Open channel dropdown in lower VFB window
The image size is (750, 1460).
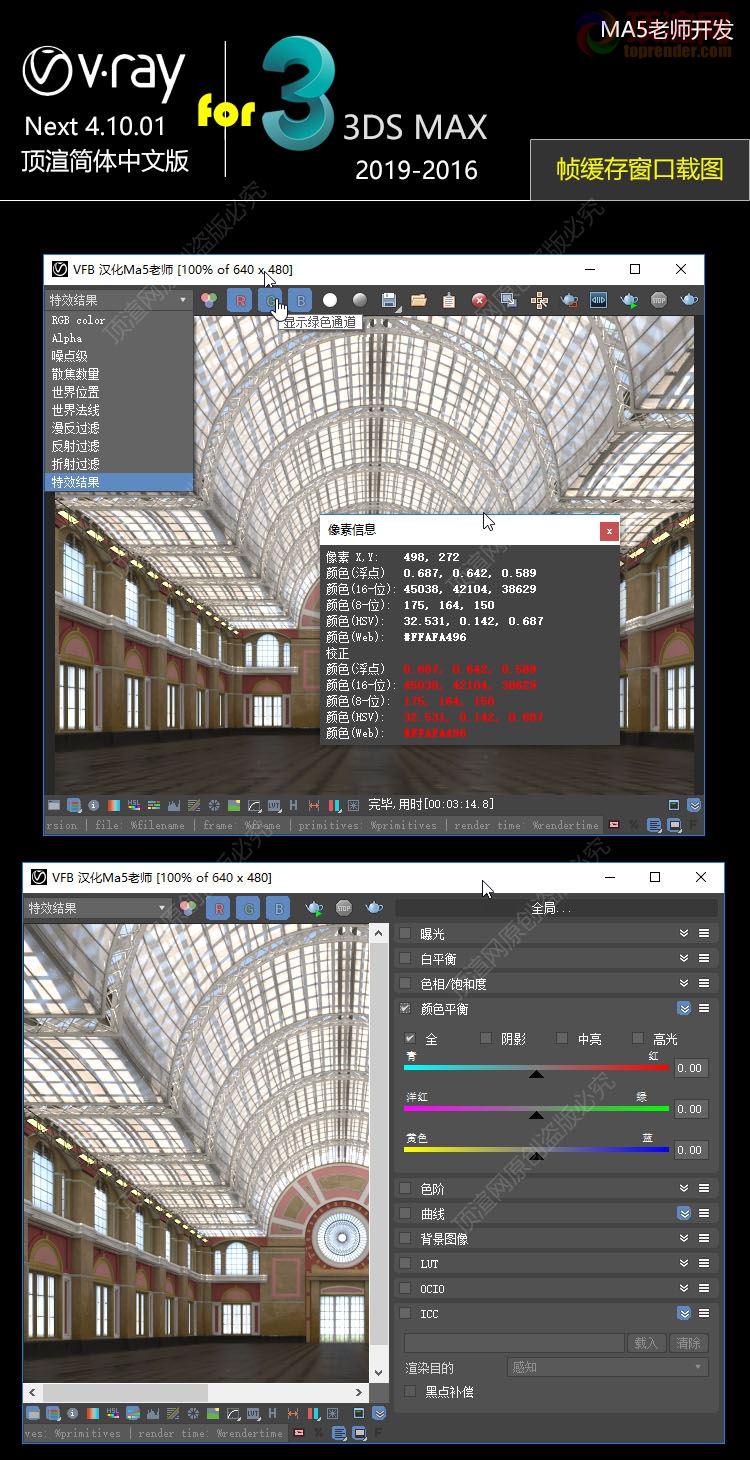[96, 908]
